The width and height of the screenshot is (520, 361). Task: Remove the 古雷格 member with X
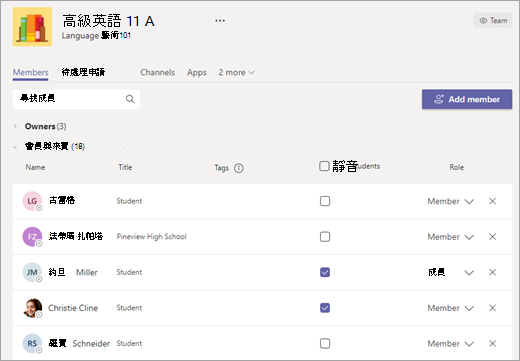click(x=492, y=201)
